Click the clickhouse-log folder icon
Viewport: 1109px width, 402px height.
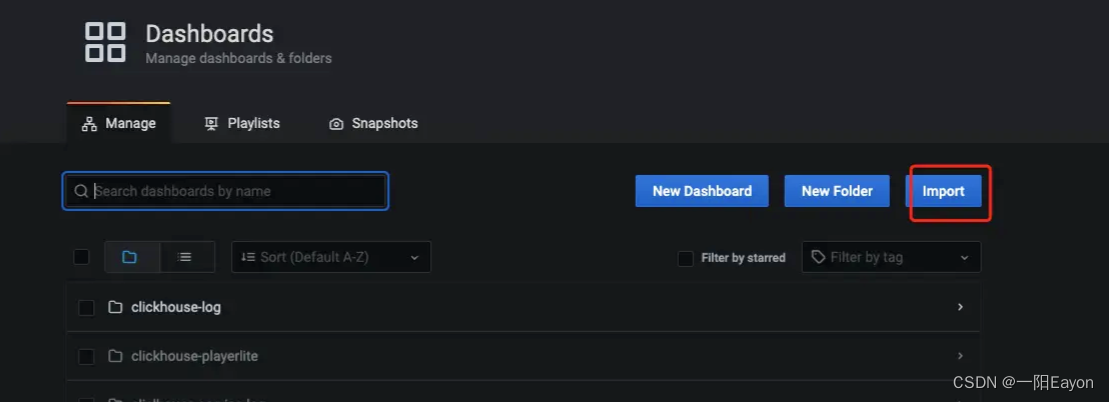click(115, 307)
